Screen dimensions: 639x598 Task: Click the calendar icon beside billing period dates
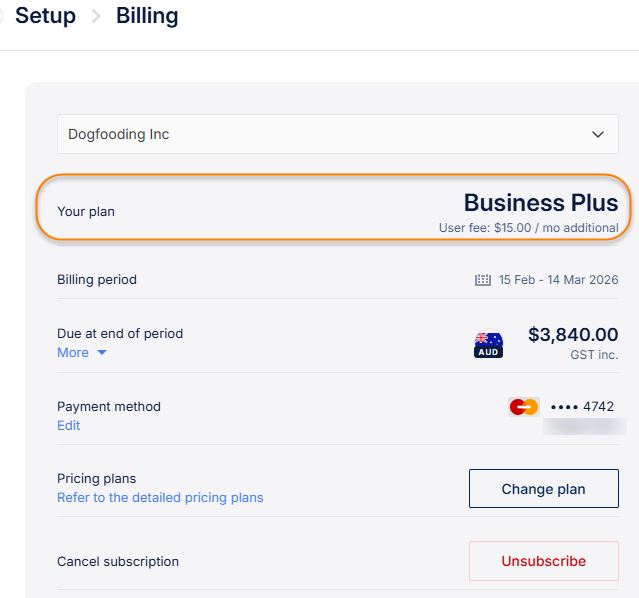[x=482, y=280]
